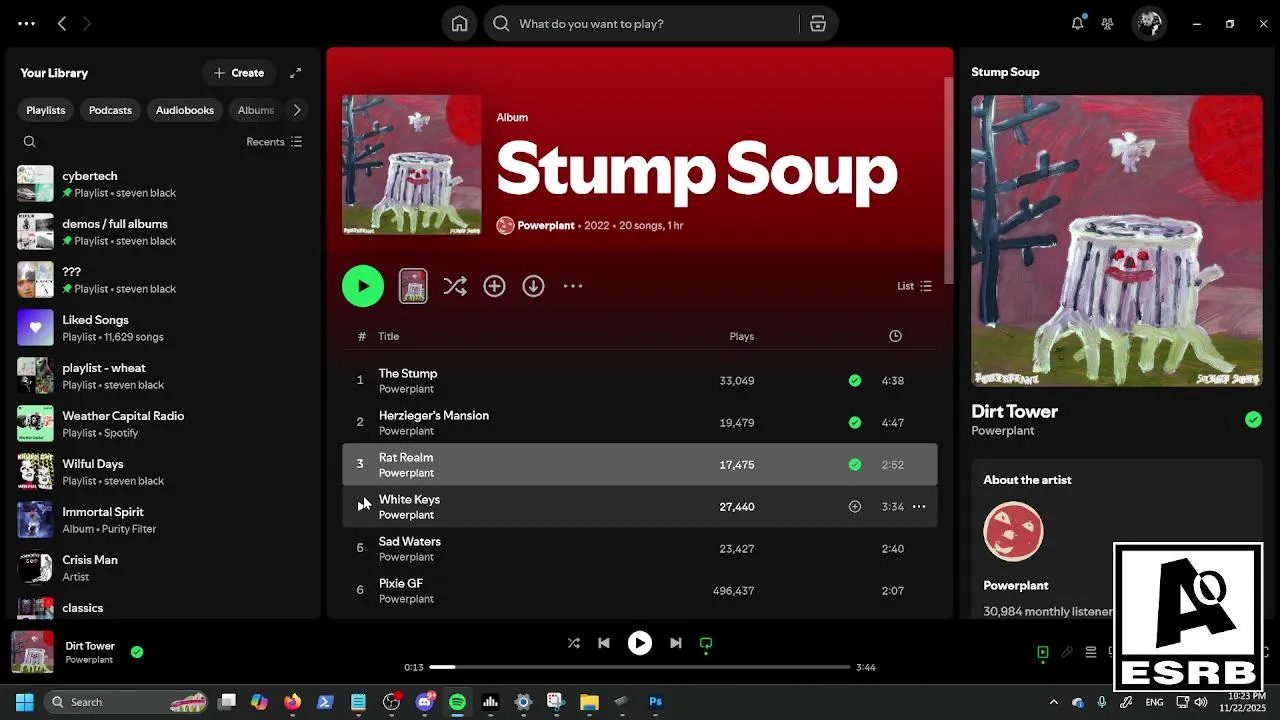Open the cybertech playlist
Image resolution: width=1280 pixels, height=720 pixels.
(165, 184)
